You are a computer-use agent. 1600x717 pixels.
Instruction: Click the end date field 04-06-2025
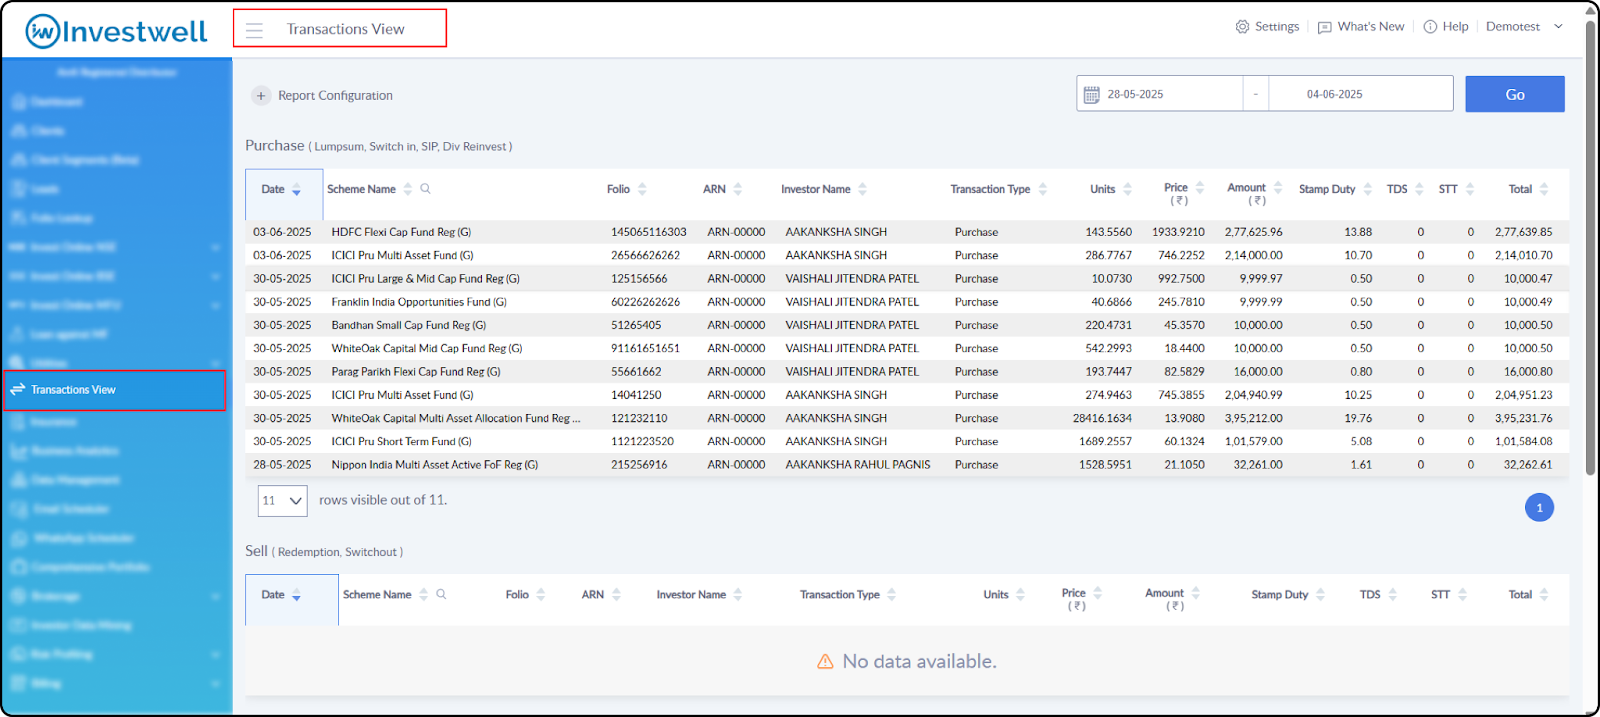point(1360,94)
